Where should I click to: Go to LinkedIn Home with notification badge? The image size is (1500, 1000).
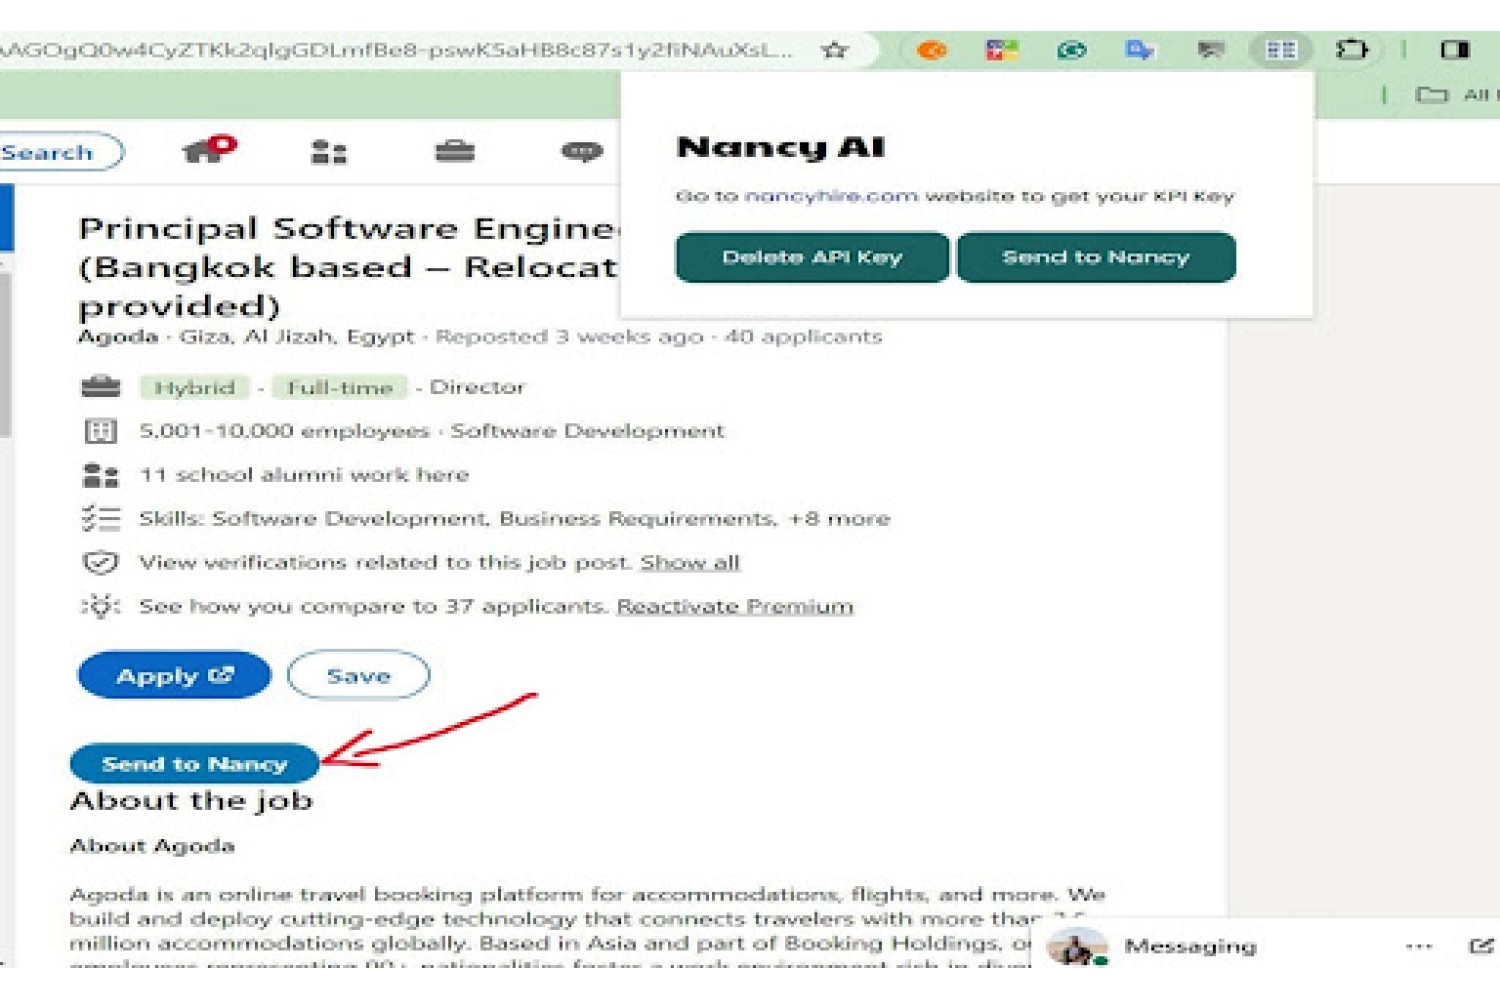(208, 150)
